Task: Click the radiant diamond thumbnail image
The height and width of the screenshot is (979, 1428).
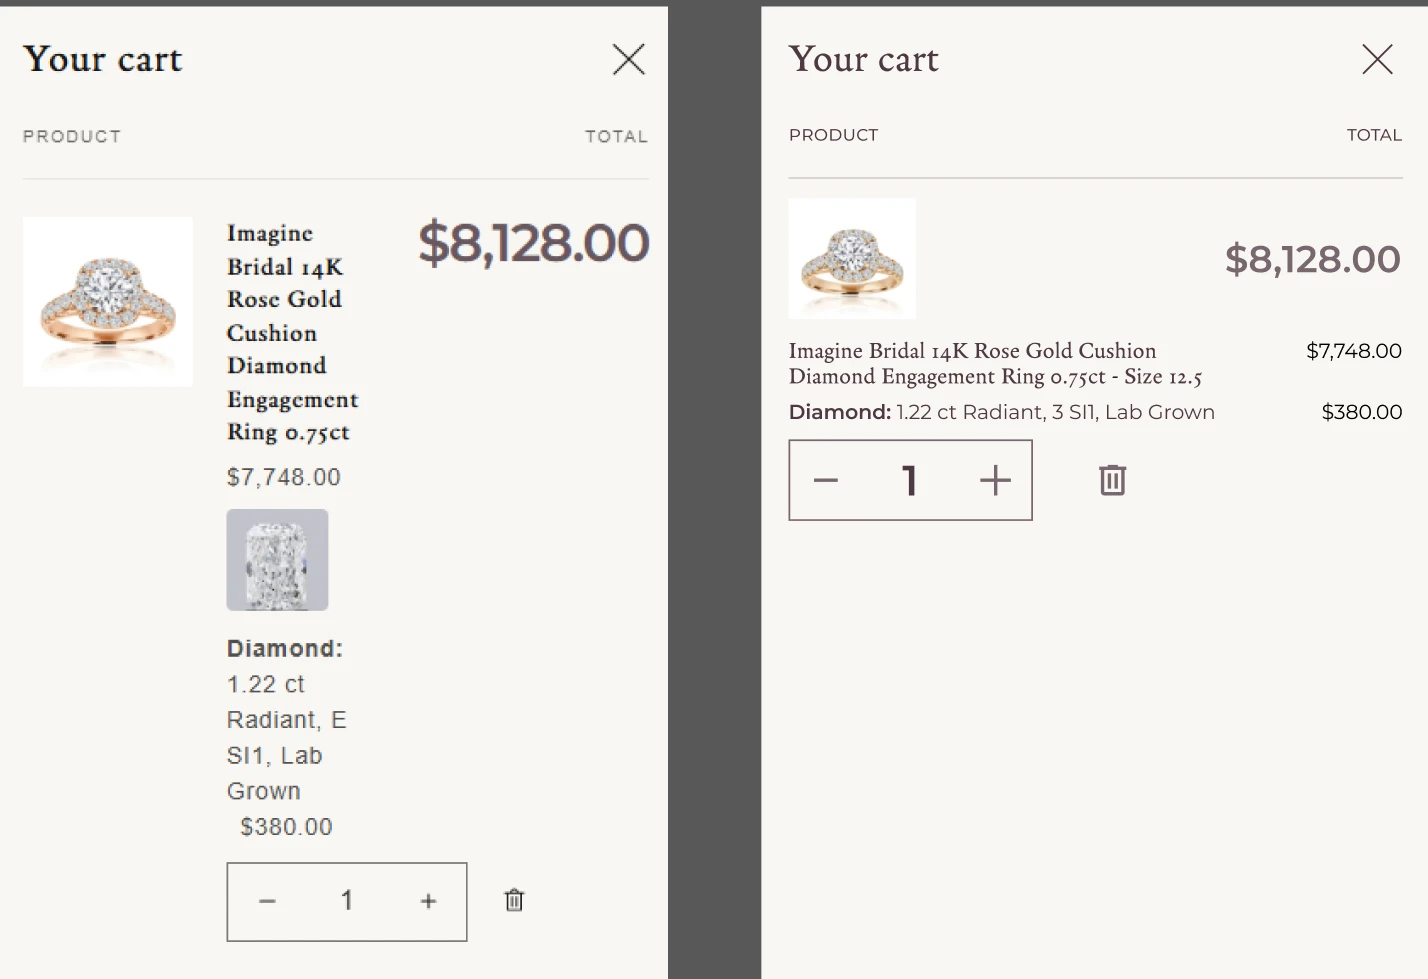Action: click(277, 560)
